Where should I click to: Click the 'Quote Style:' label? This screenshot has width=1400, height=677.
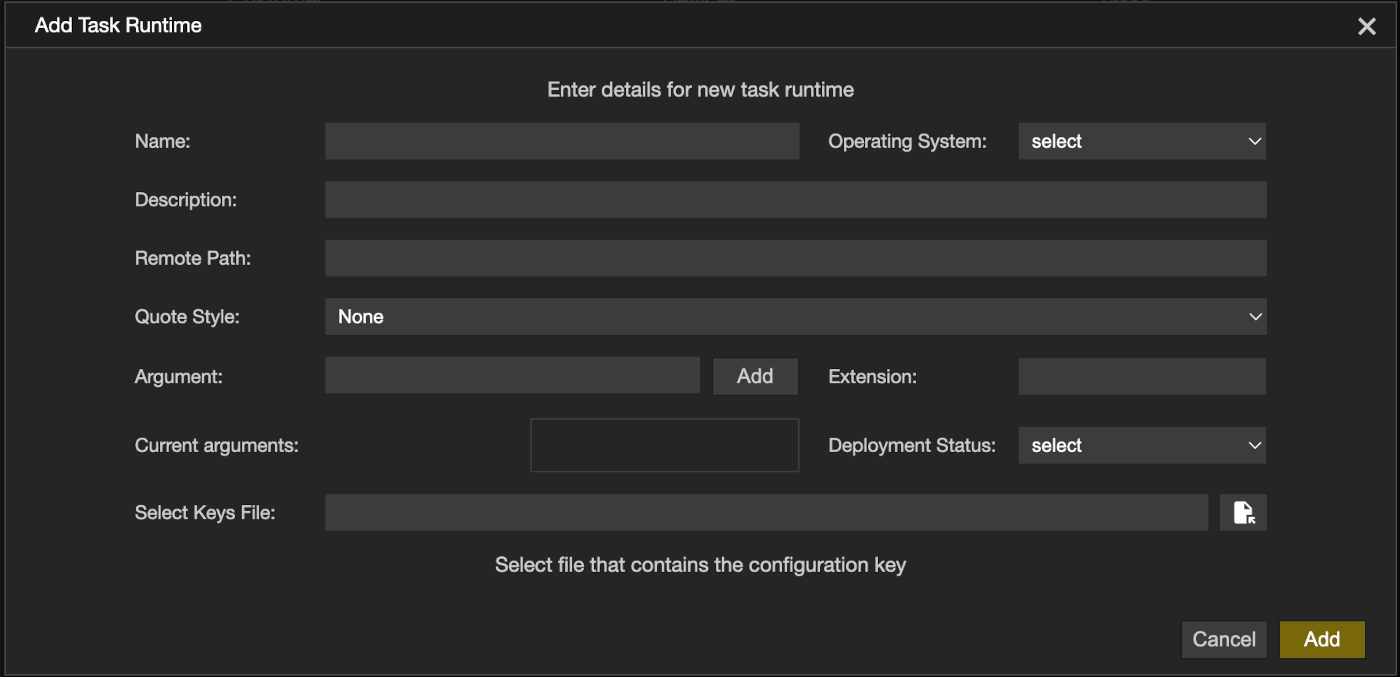pos(188,317)
